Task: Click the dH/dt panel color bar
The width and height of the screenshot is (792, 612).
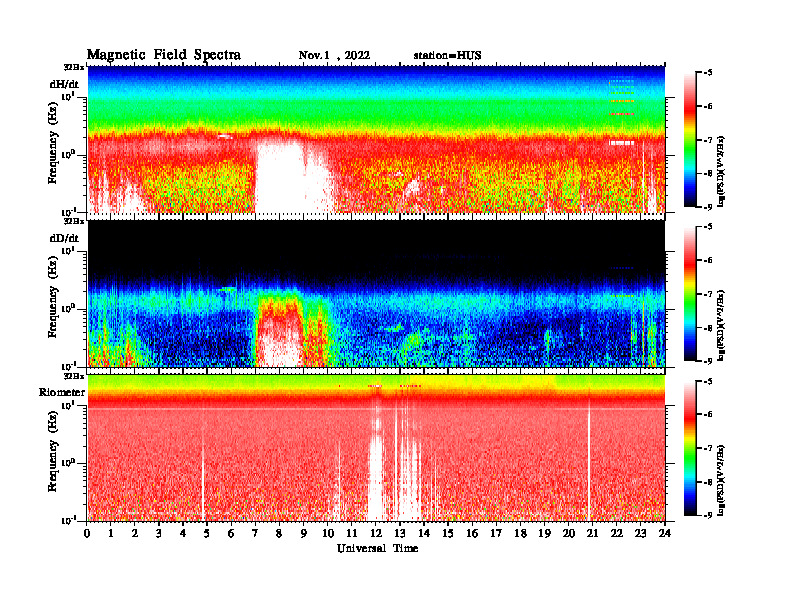Action: 690,140
